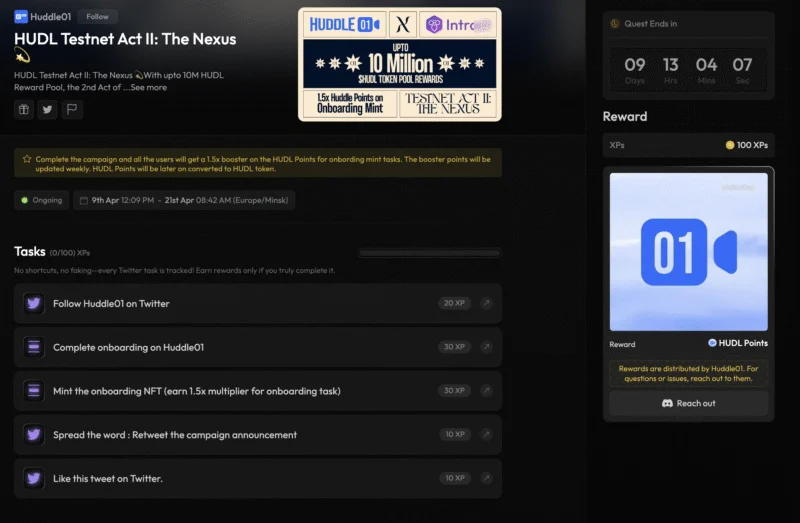Open the HUDL Points reward image

click(x=689, y=252)
